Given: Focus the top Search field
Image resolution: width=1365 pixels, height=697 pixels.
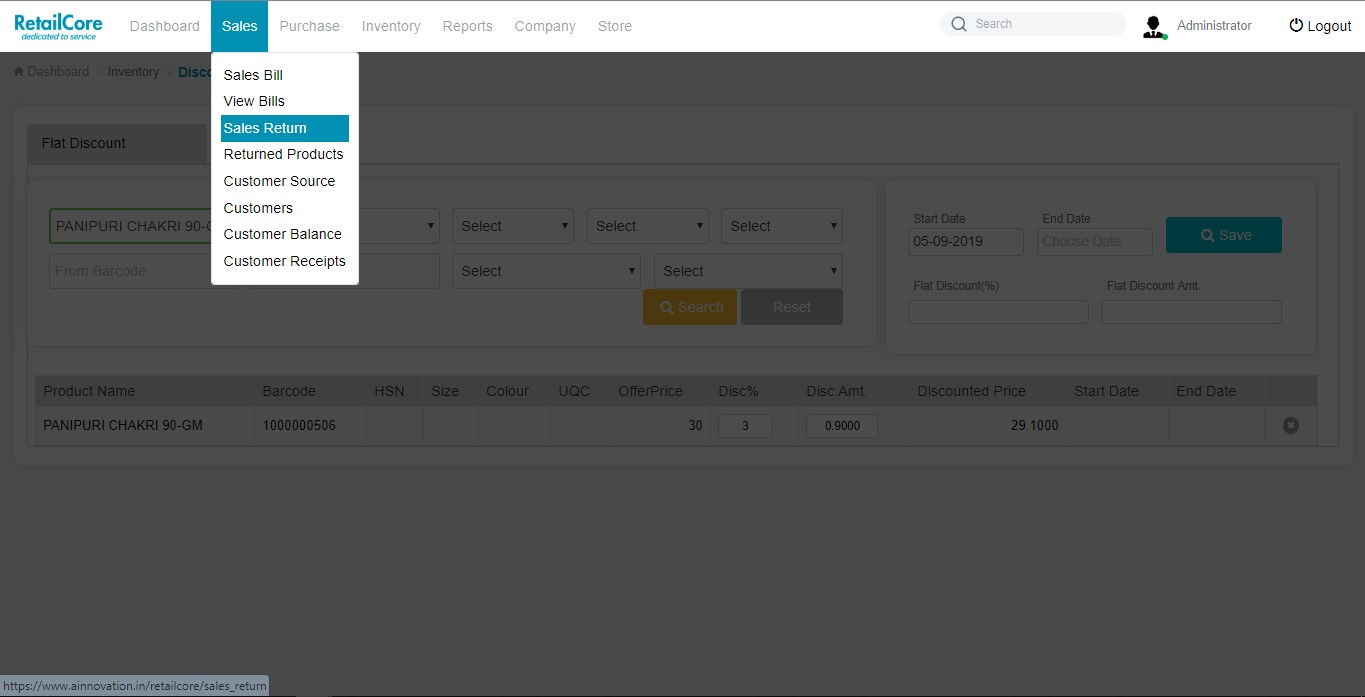Looking at the screenshot, I should pyautogui.click(x=1033, y=24).
